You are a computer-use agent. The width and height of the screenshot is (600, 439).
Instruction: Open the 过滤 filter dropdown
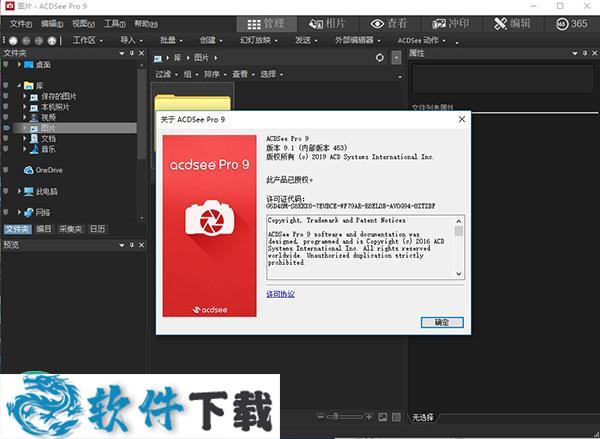pyautogui.click(x=166, y=74)
